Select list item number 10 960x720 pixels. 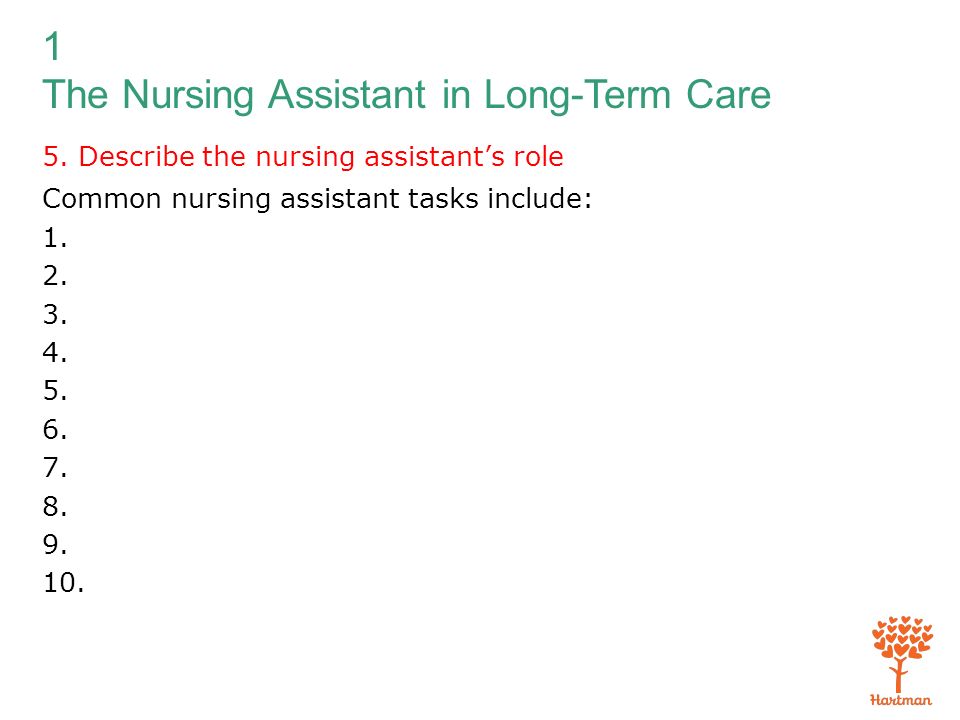(64, 583)
